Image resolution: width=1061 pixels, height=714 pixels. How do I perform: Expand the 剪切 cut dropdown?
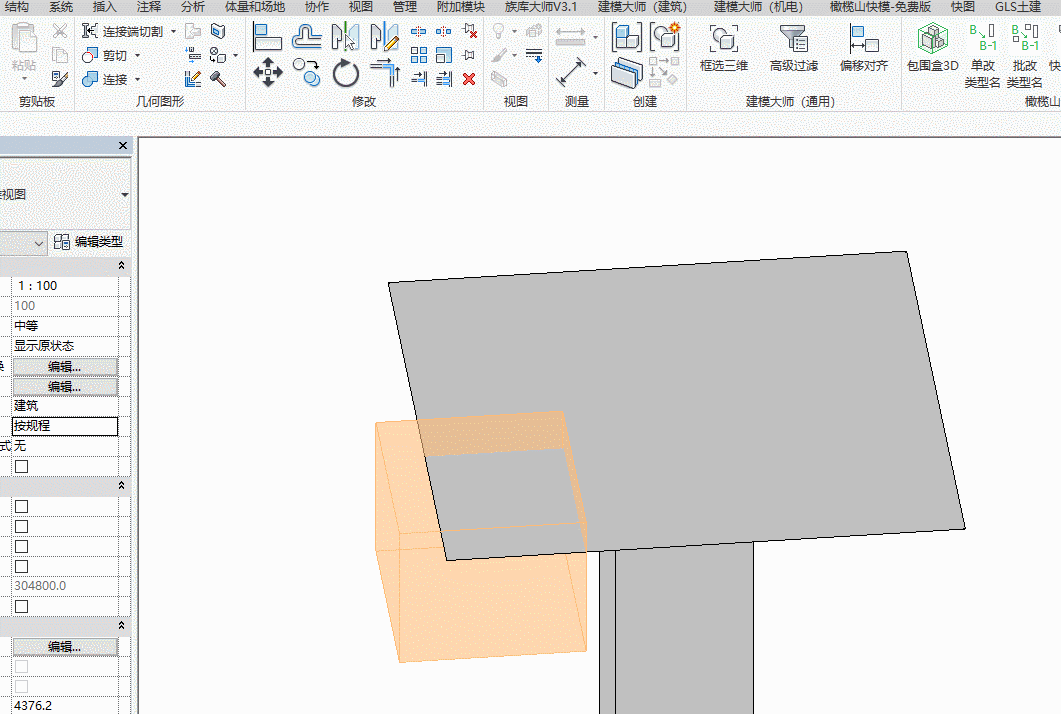coord(137,56)
